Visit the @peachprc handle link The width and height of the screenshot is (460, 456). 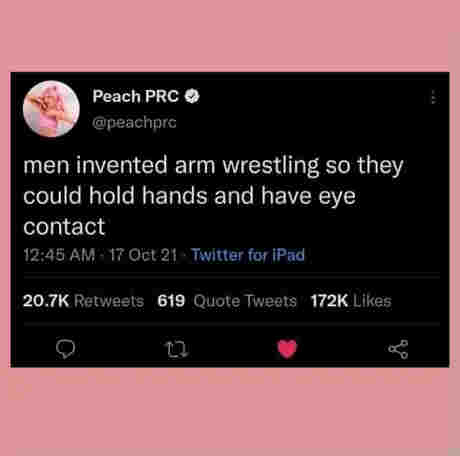(134, 123)
